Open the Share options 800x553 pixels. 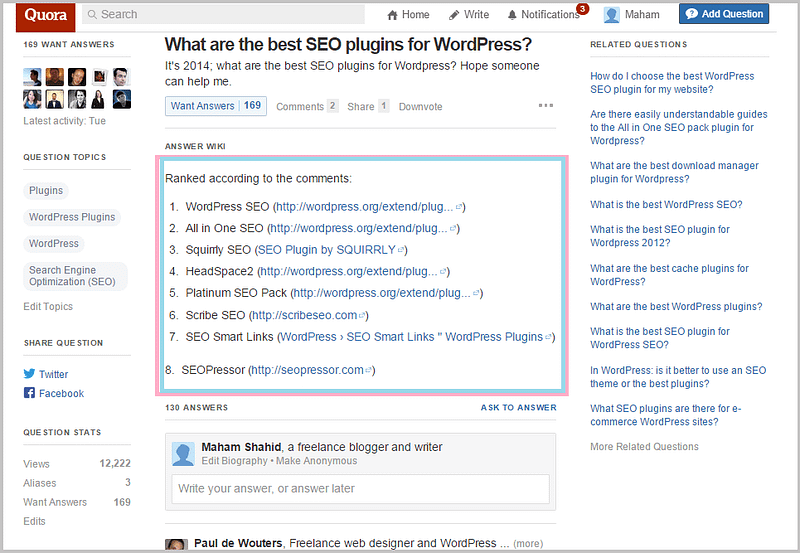(x=367, y=106)
